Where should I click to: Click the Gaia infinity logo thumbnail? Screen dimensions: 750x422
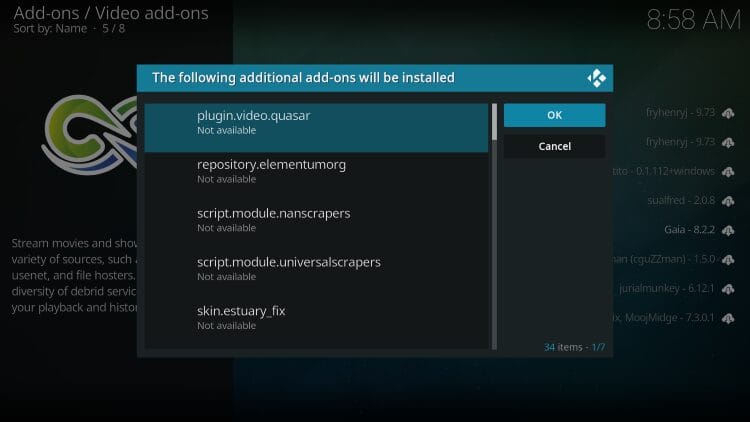coord(90,134)
